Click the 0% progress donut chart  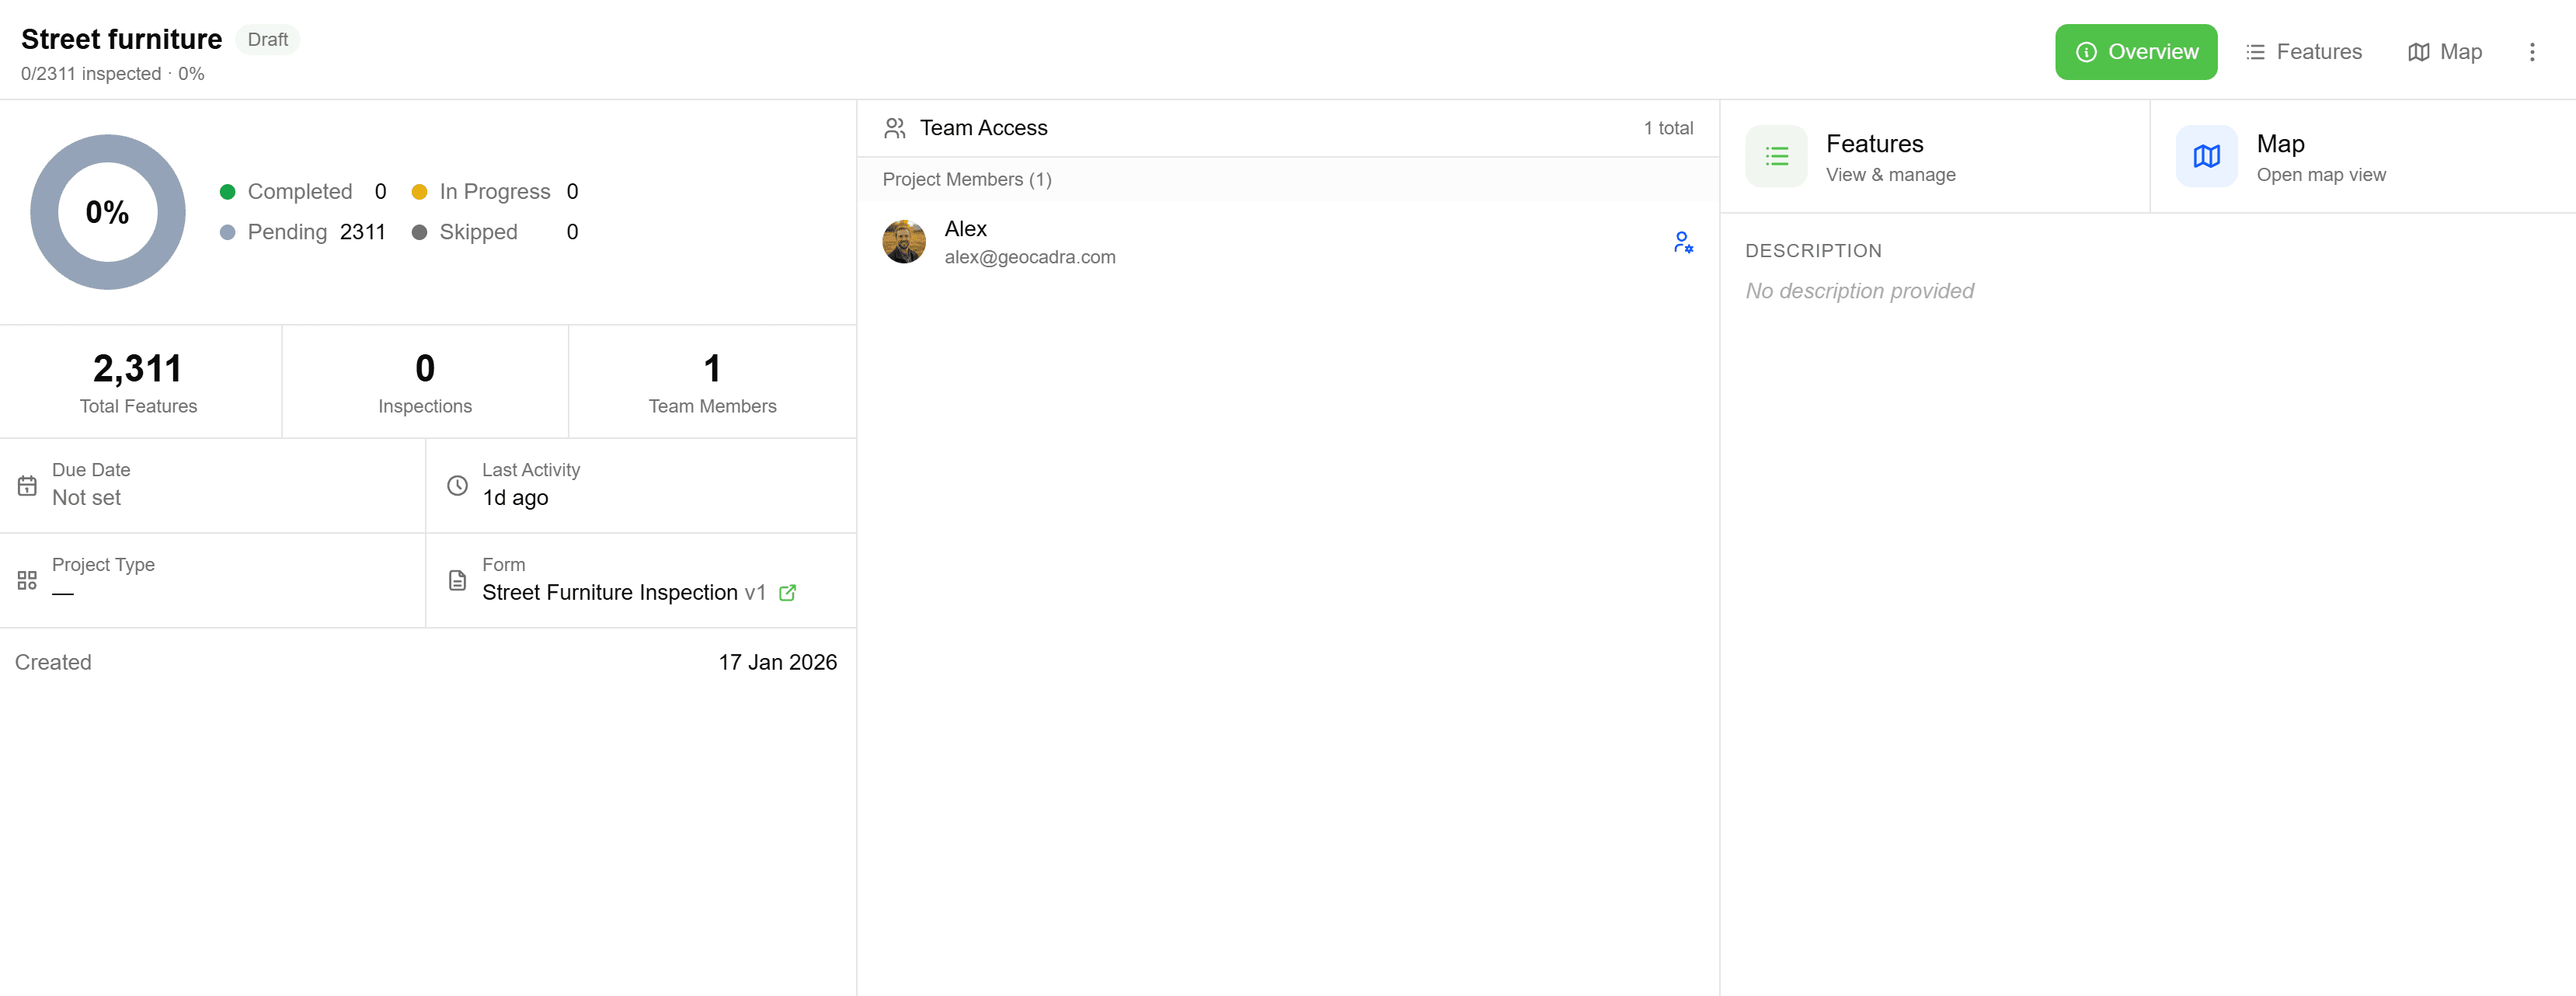(x=107, y=212)
